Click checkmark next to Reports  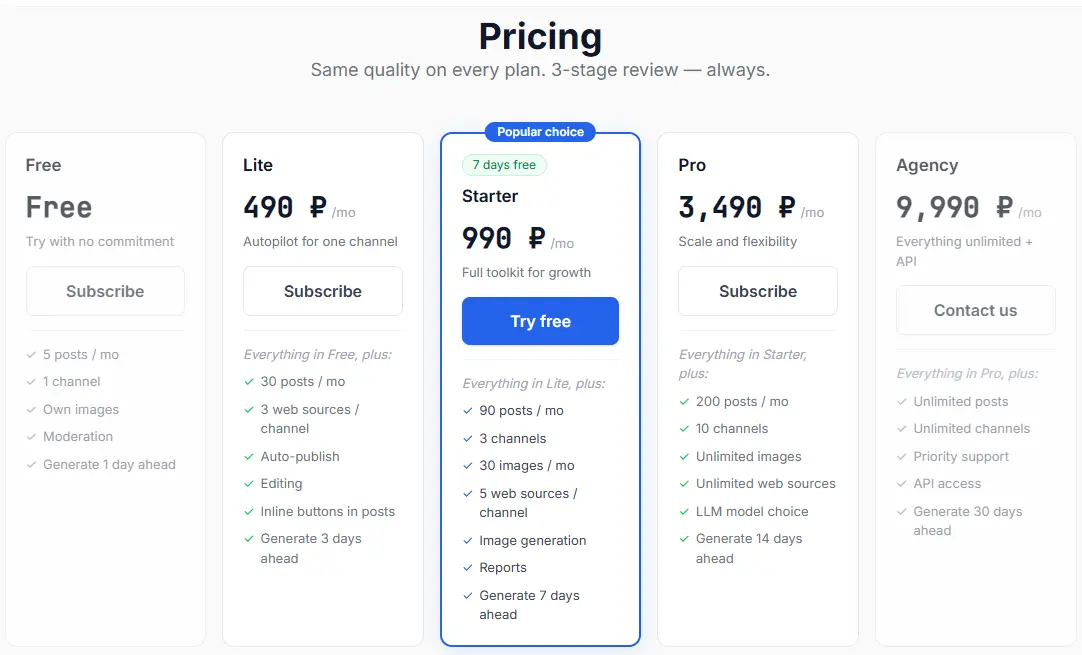click(x=468, y=568)
